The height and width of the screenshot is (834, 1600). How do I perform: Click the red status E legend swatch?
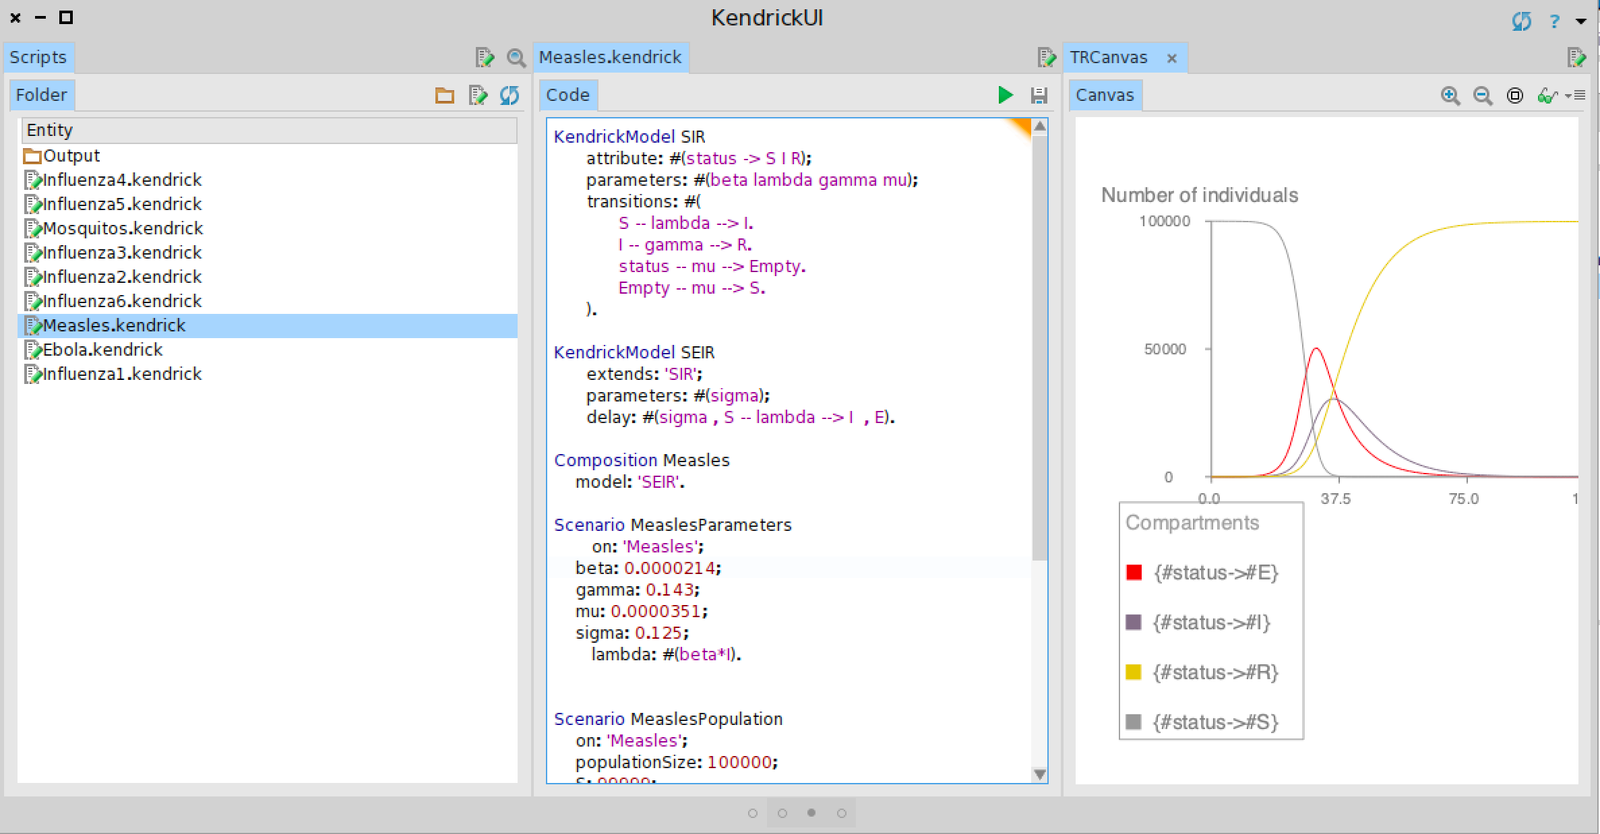point(1134,573)
